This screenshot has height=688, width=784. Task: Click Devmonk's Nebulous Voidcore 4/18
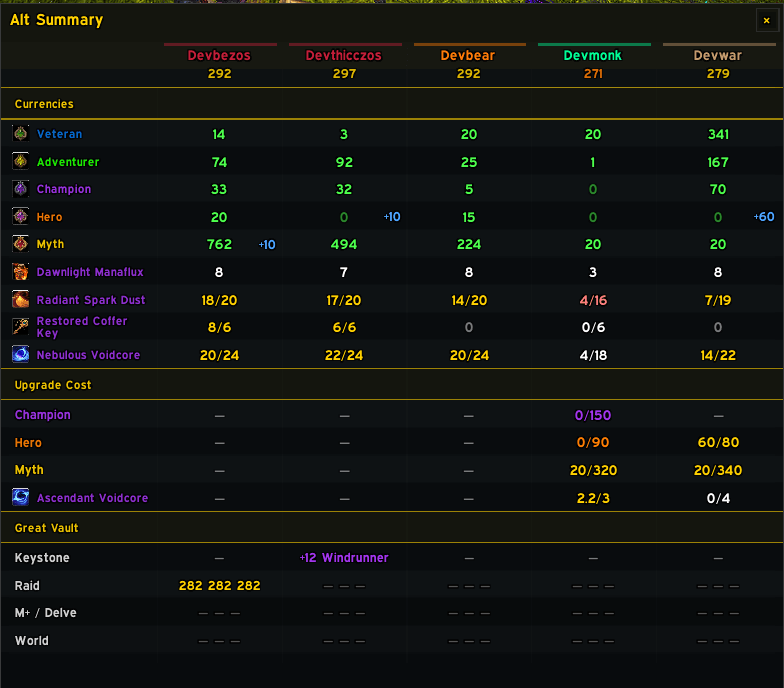pyautogui.click(x=593, y=355)
